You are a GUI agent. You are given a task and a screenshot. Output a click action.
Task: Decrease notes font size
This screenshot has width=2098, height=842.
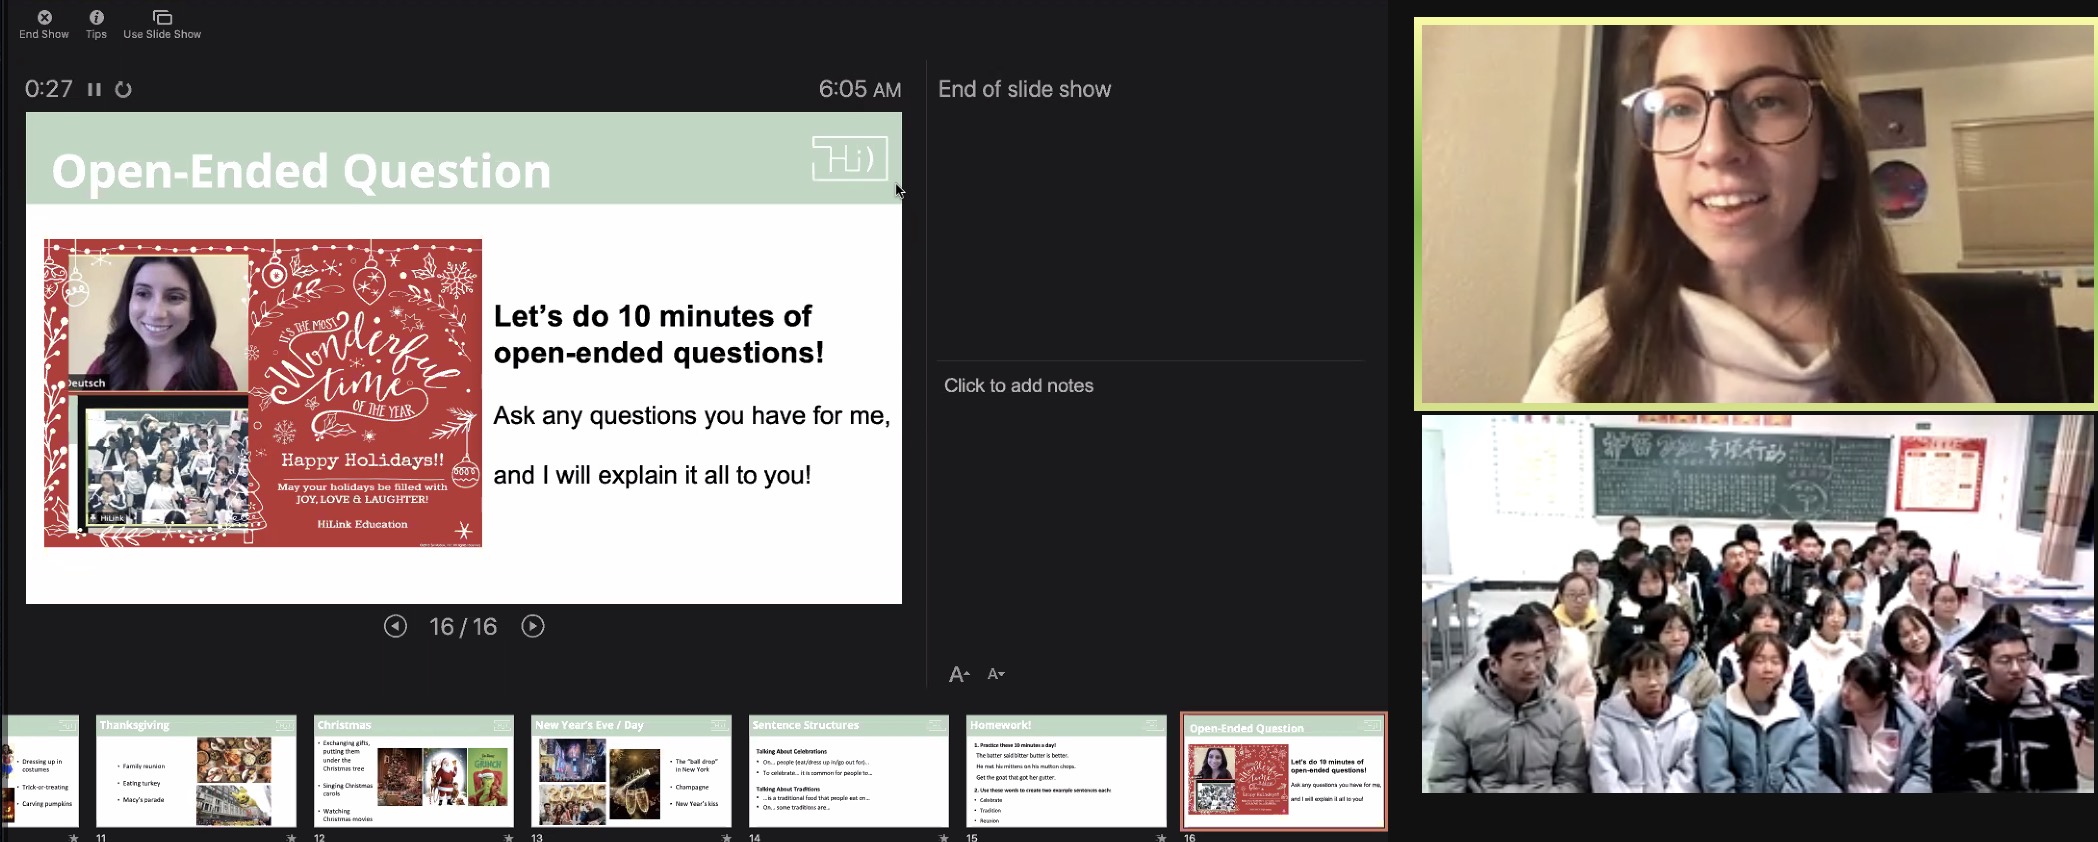pos(996,674)
